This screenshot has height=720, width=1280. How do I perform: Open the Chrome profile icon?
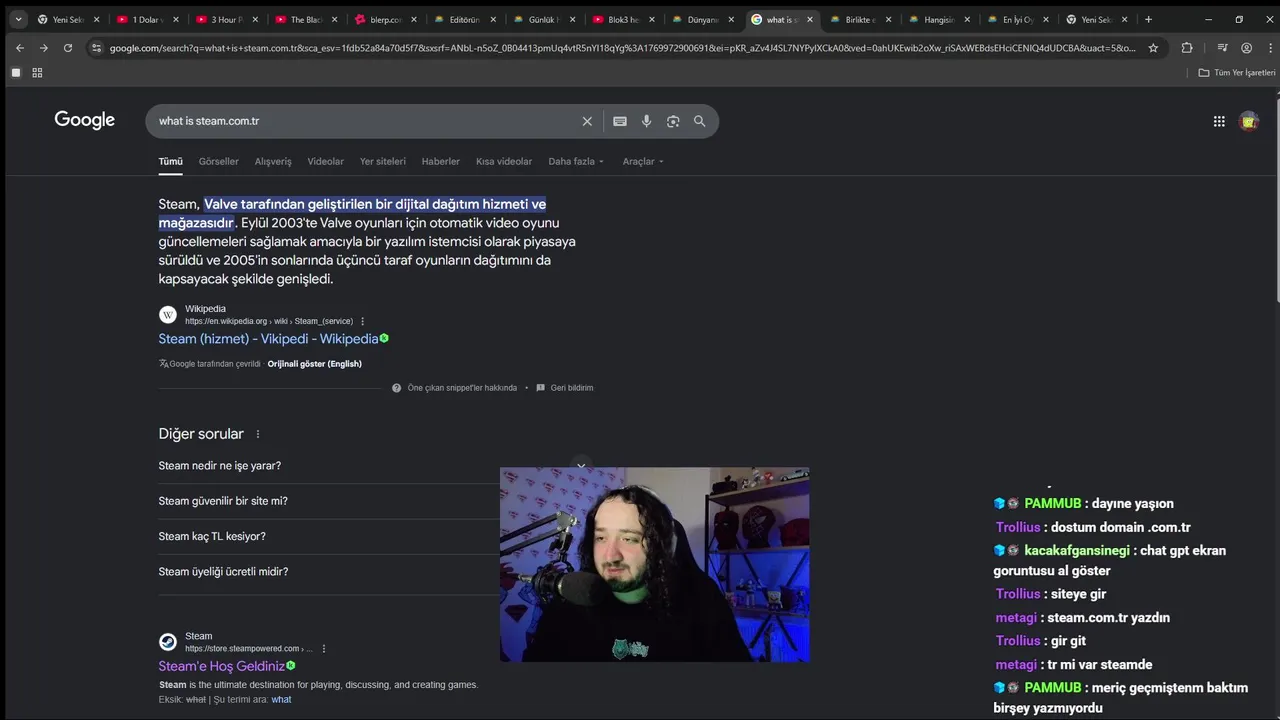pos(1246,48)
